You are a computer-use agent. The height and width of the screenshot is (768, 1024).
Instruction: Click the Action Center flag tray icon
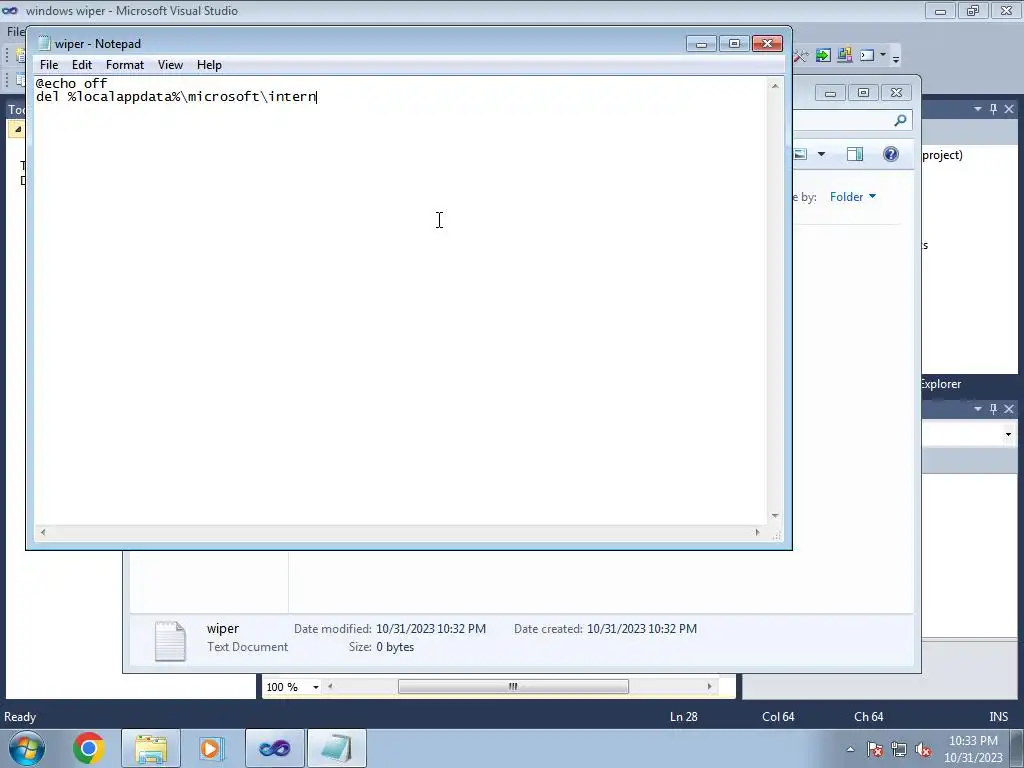875,749
